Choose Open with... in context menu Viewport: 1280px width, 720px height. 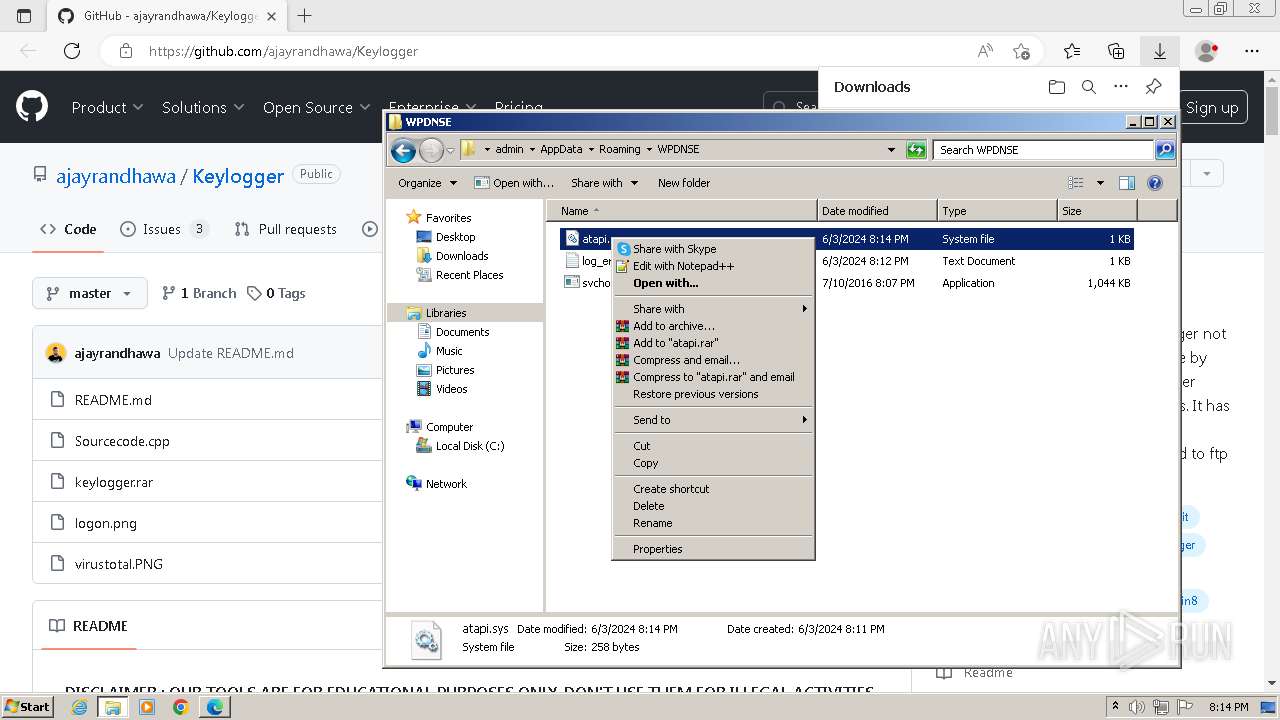point(713,283)
